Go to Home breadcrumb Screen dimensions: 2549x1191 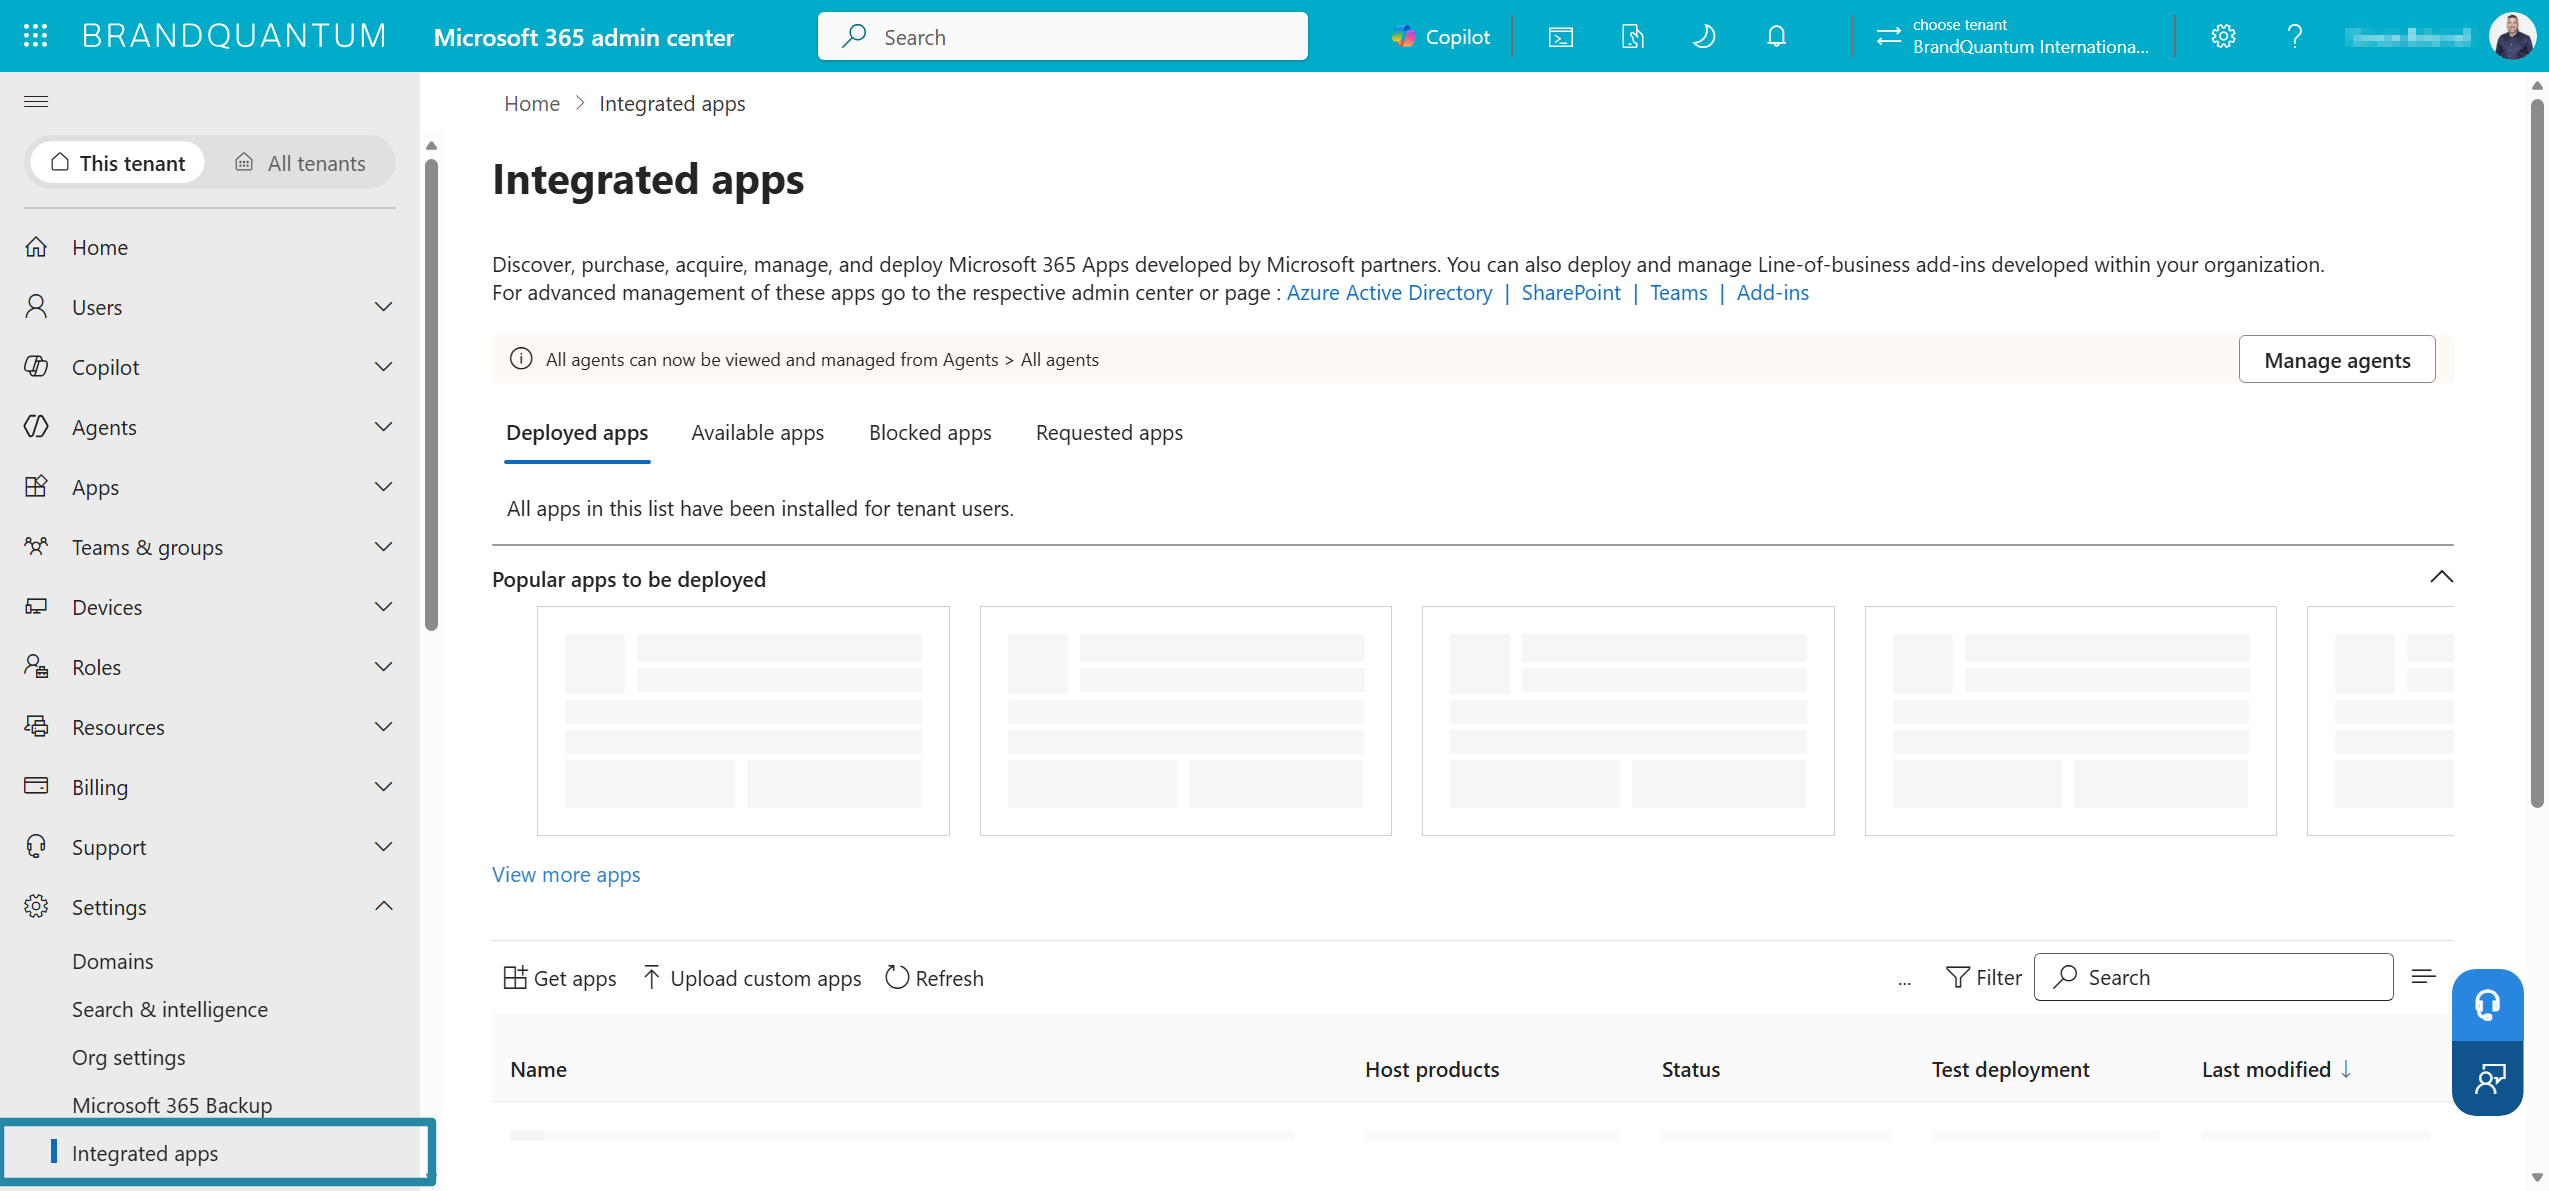tap(532, 104)
